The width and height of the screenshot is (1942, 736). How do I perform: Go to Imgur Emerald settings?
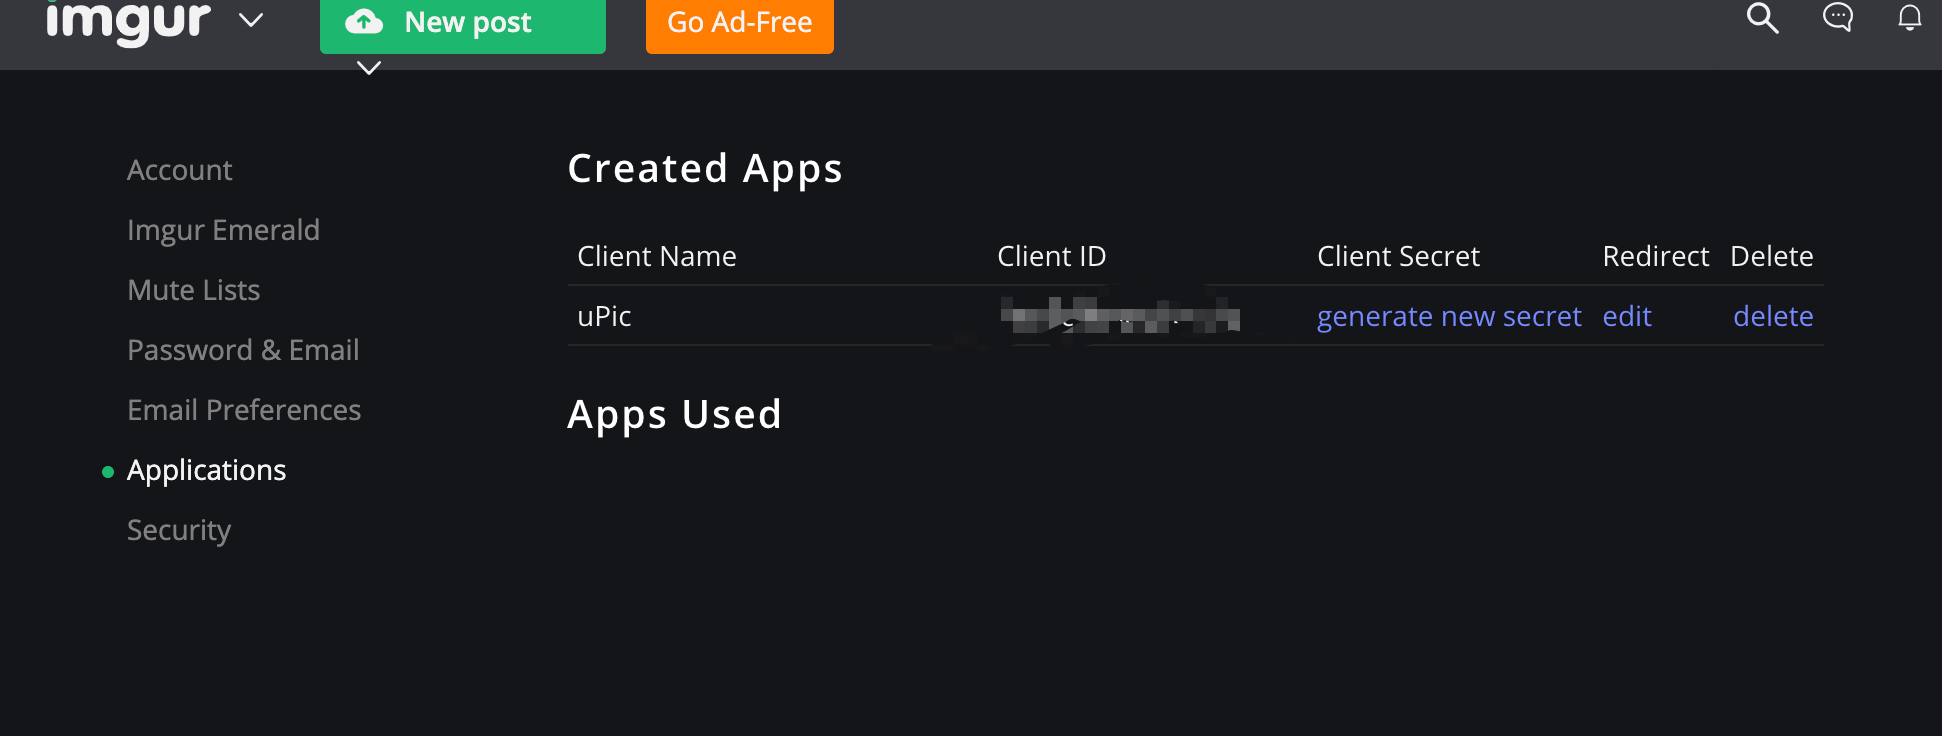(x=223, y=230)
